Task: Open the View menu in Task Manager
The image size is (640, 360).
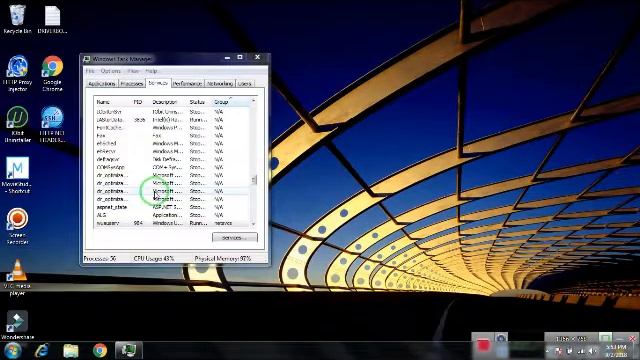Action: click(133, 71)
